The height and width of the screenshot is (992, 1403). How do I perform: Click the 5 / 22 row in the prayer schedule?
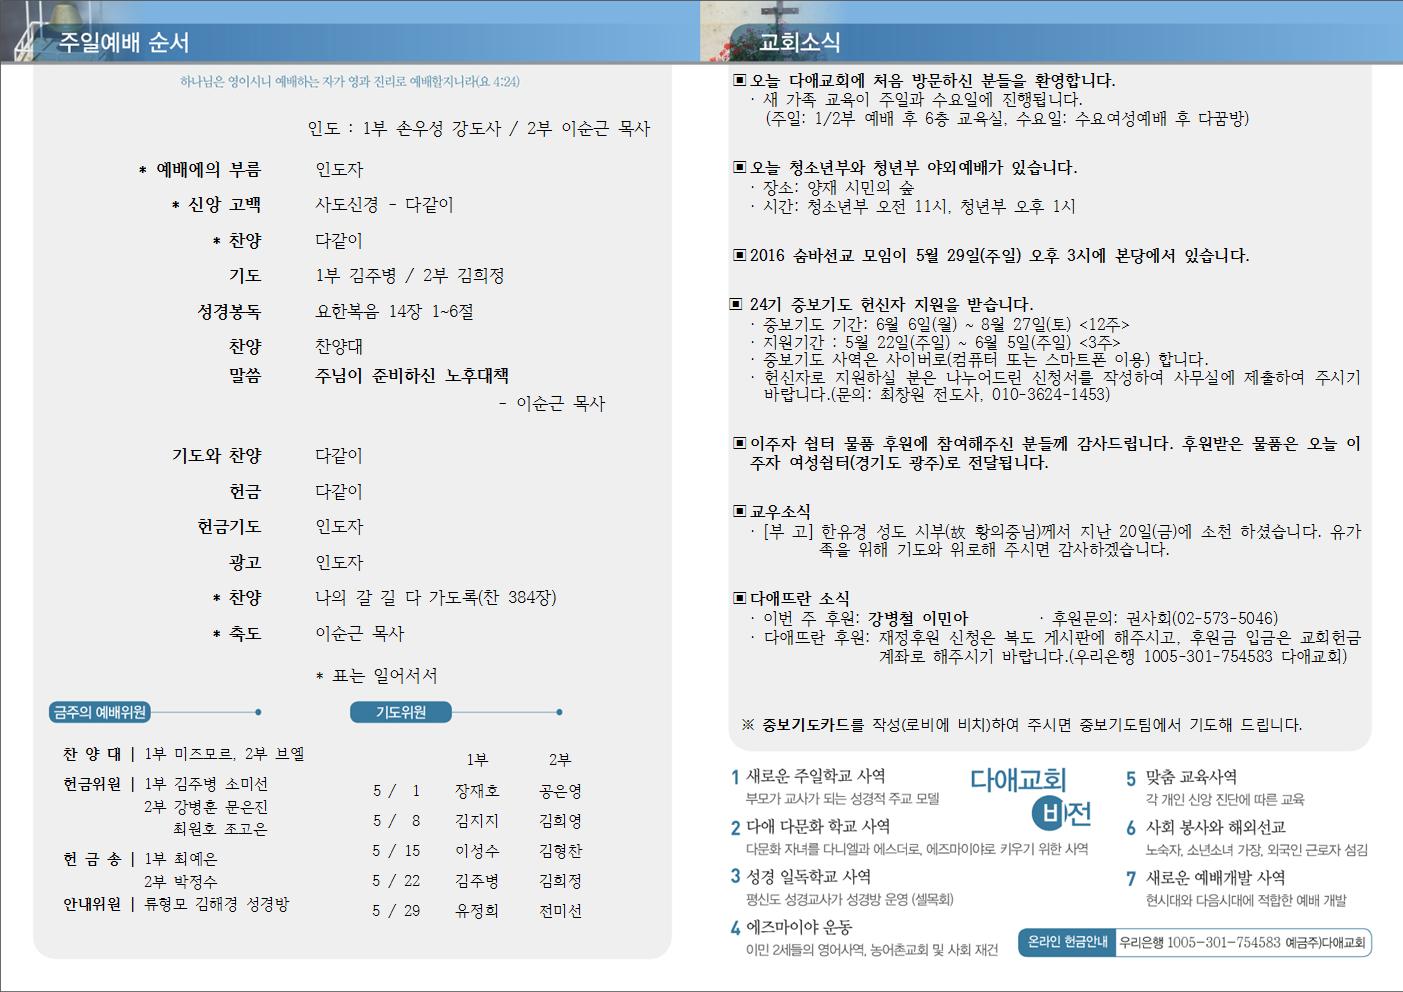click(x=396, y=881)
